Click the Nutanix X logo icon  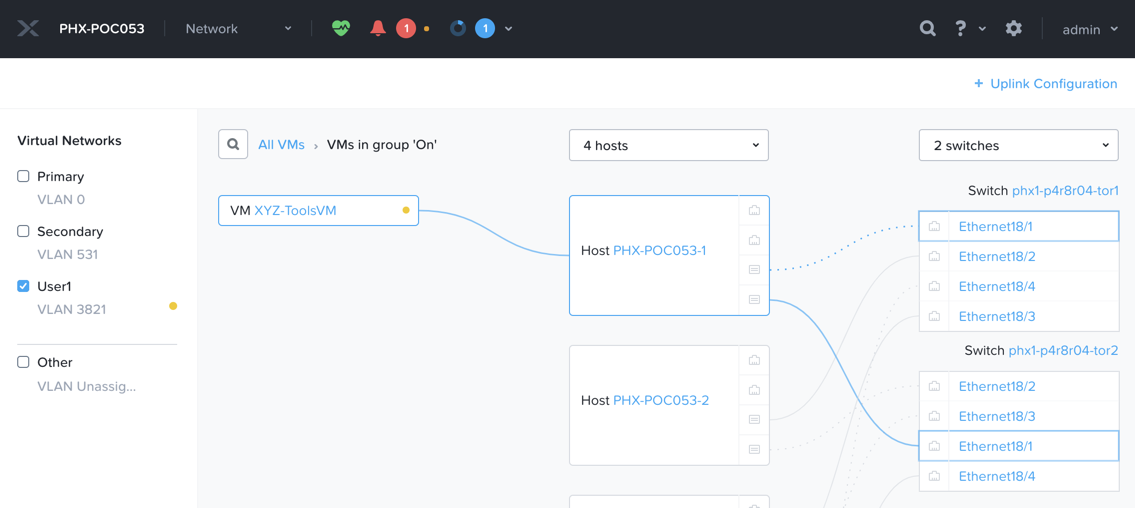[28, 29]
